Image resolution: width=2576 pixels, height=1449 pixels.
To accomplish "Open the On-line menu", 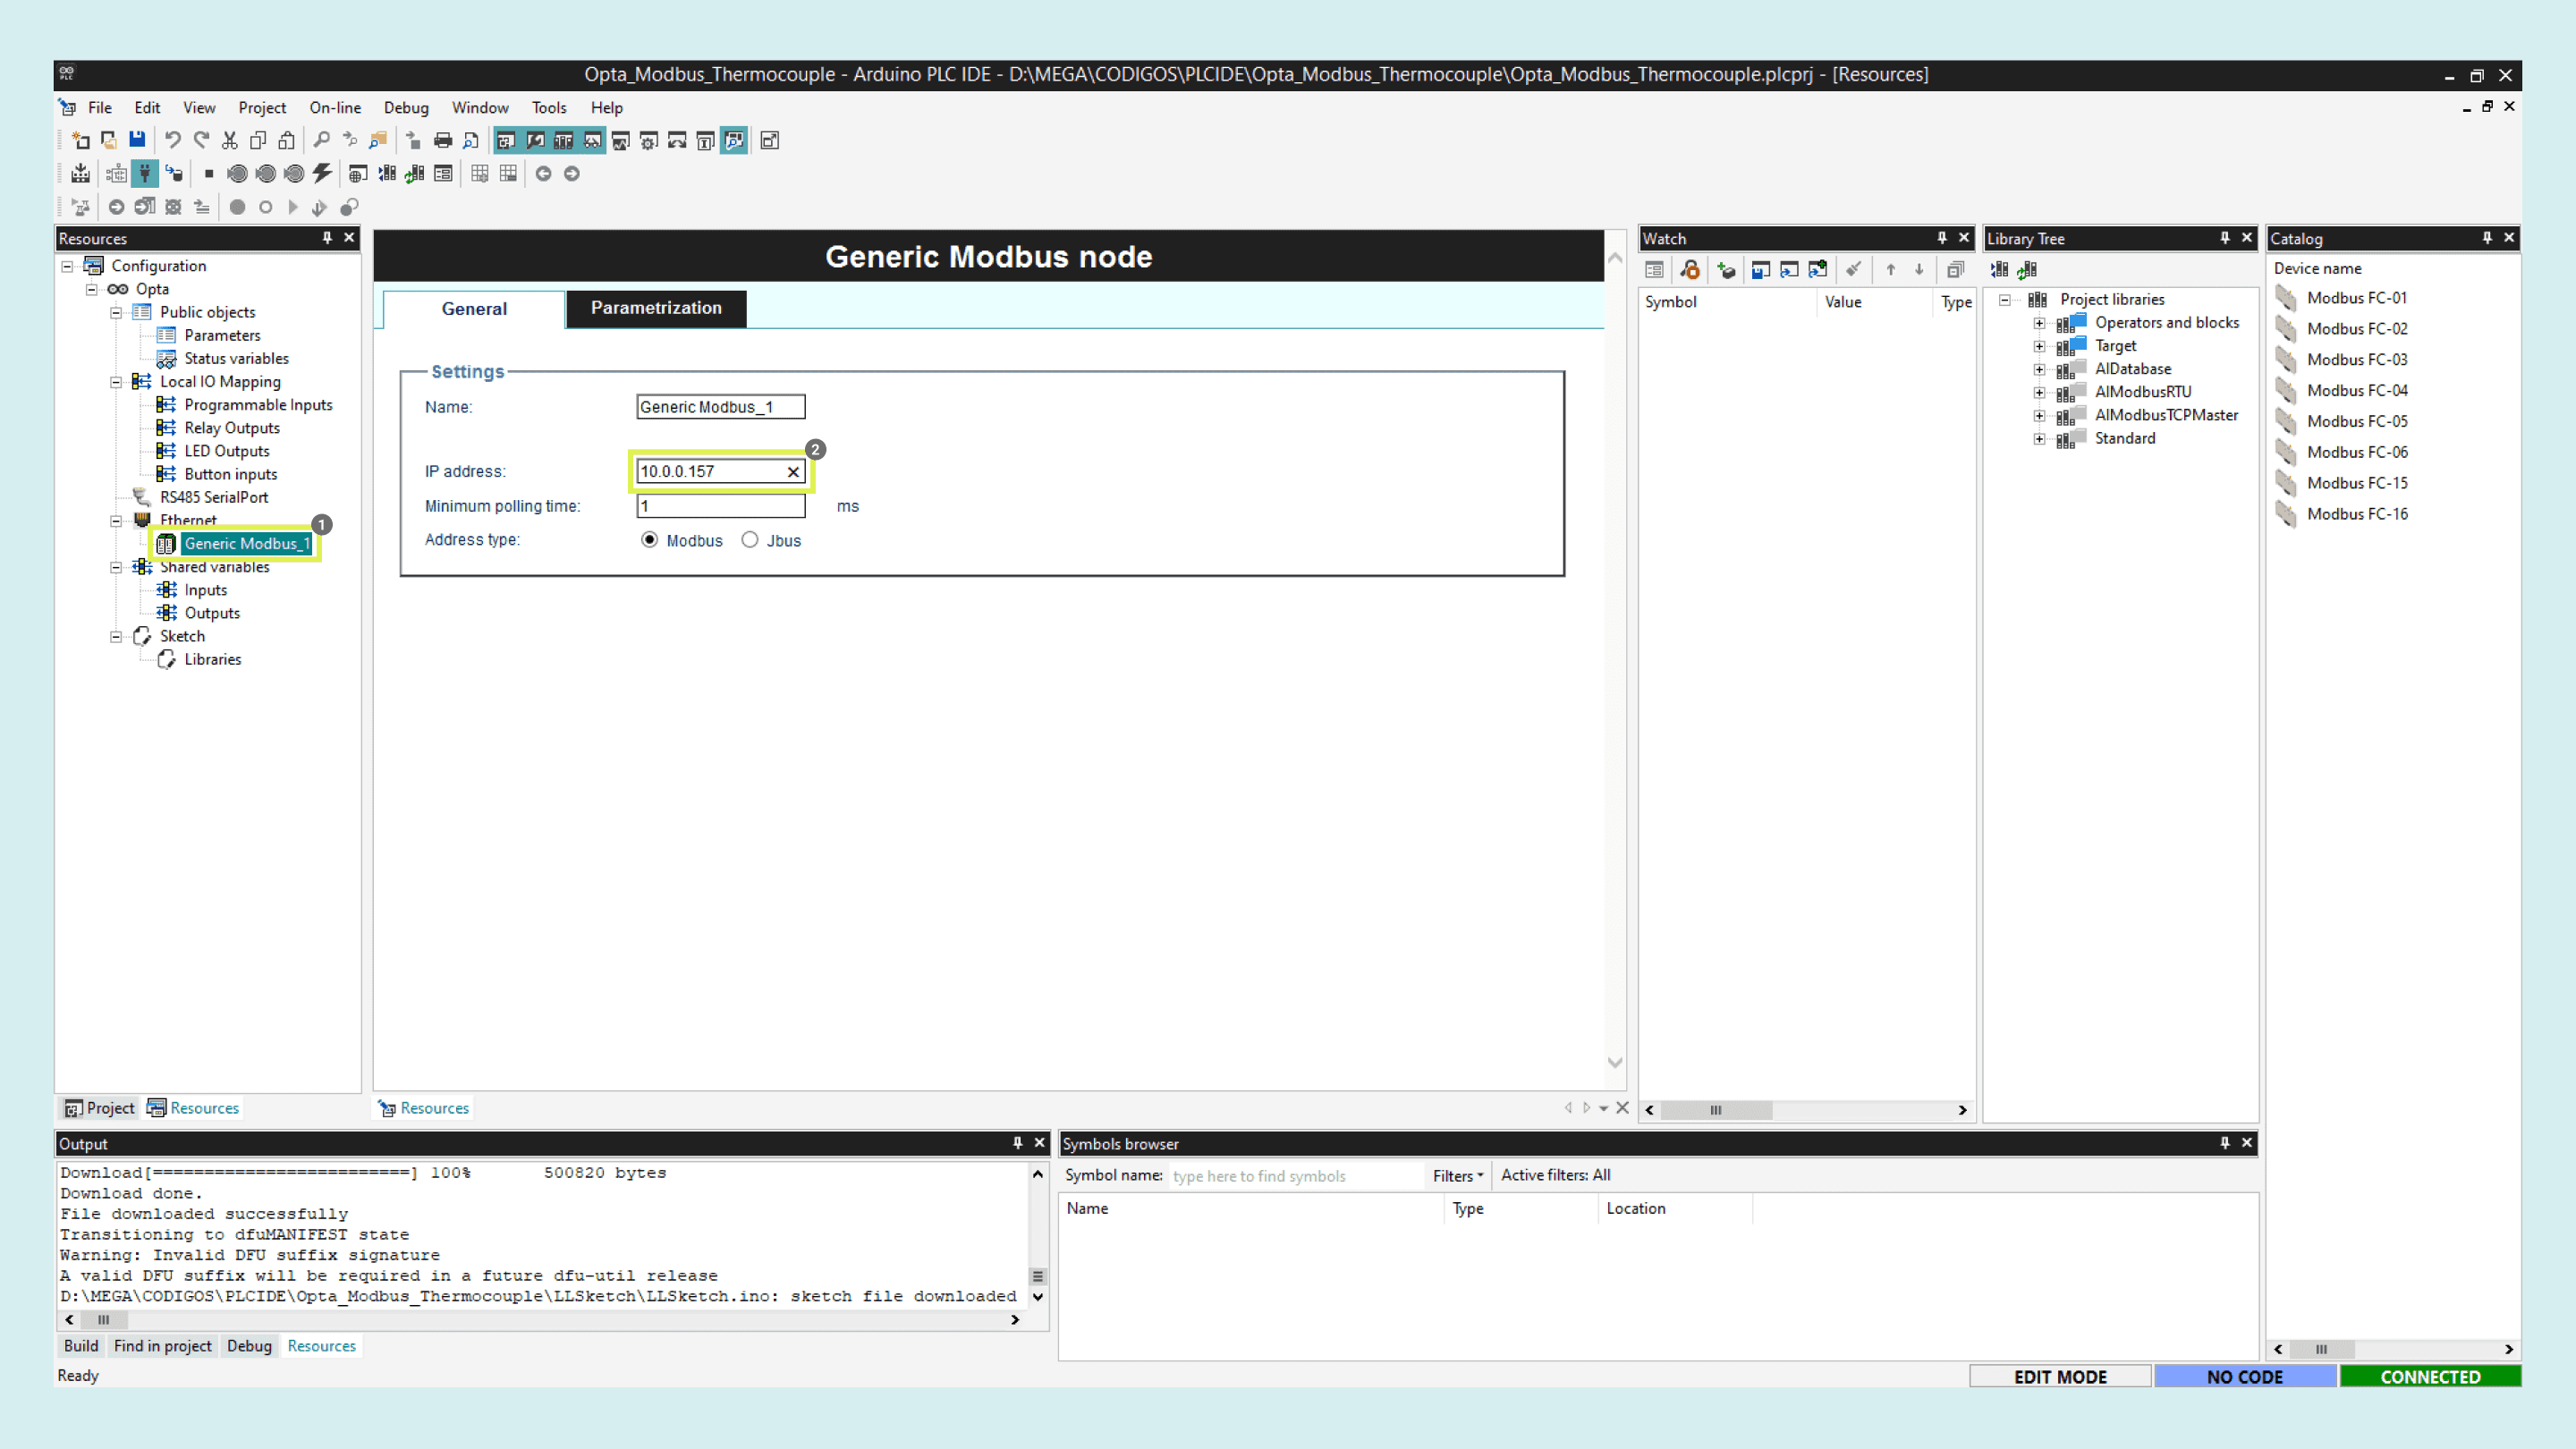I will [x=335, y=108].
